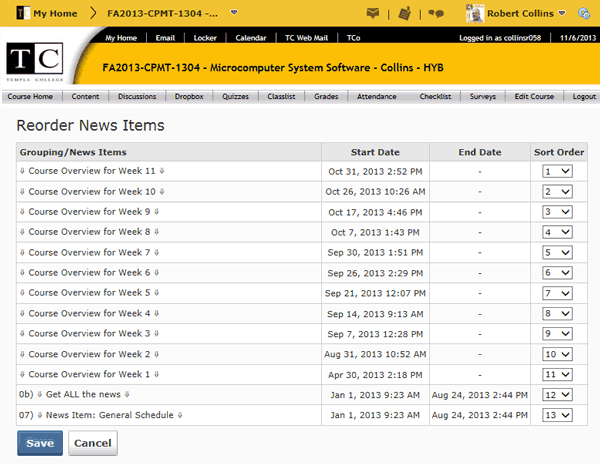Open the Quizzes tab
Image resolution: width=600 pixels, height=464 pixels.
[235, 96]
